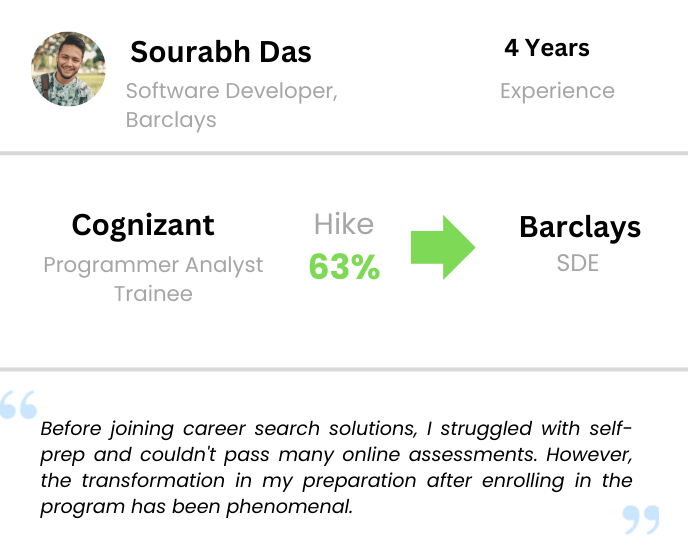Click the 4 Years text
This screenshot has width=688, height=552.
point(546,48)
